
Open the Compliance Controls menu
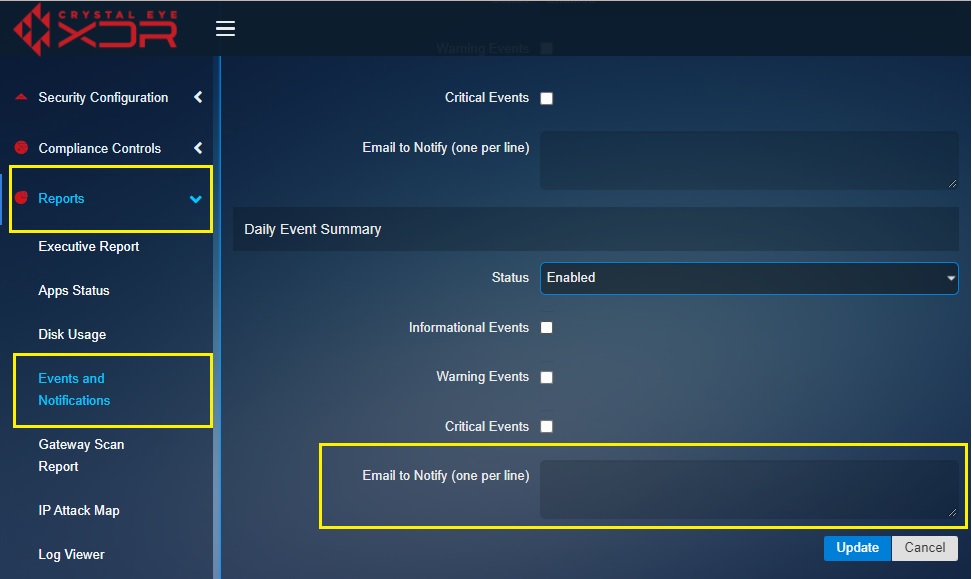click(99, 148)
